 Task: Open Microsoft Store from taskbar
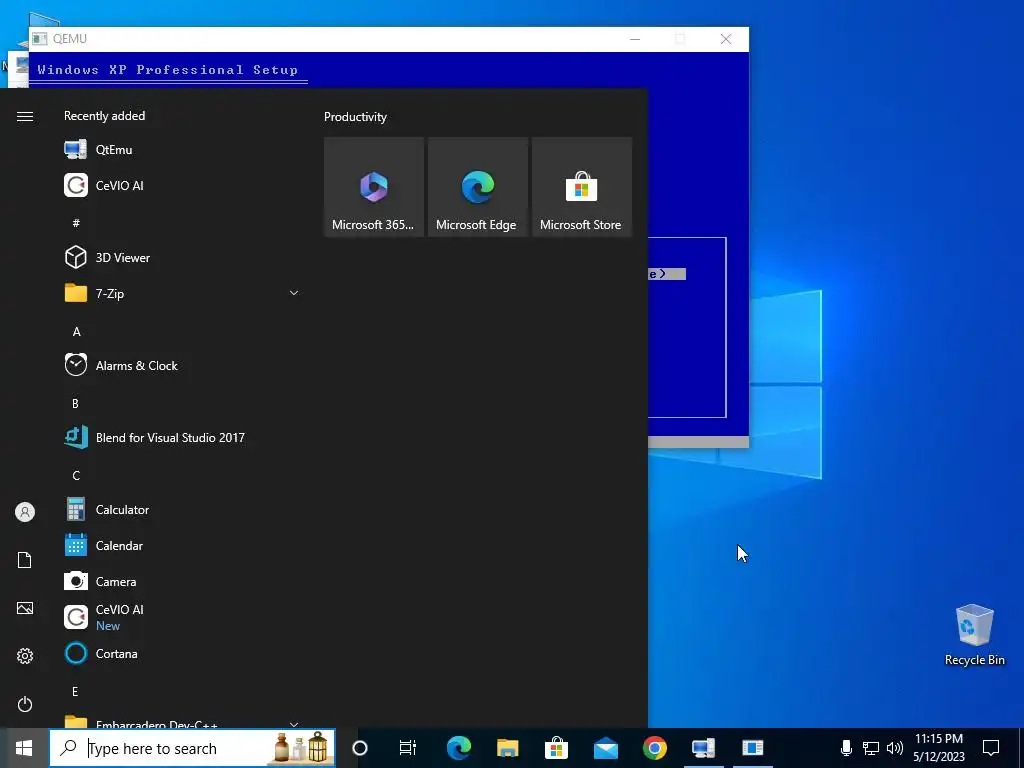(556, 748)
